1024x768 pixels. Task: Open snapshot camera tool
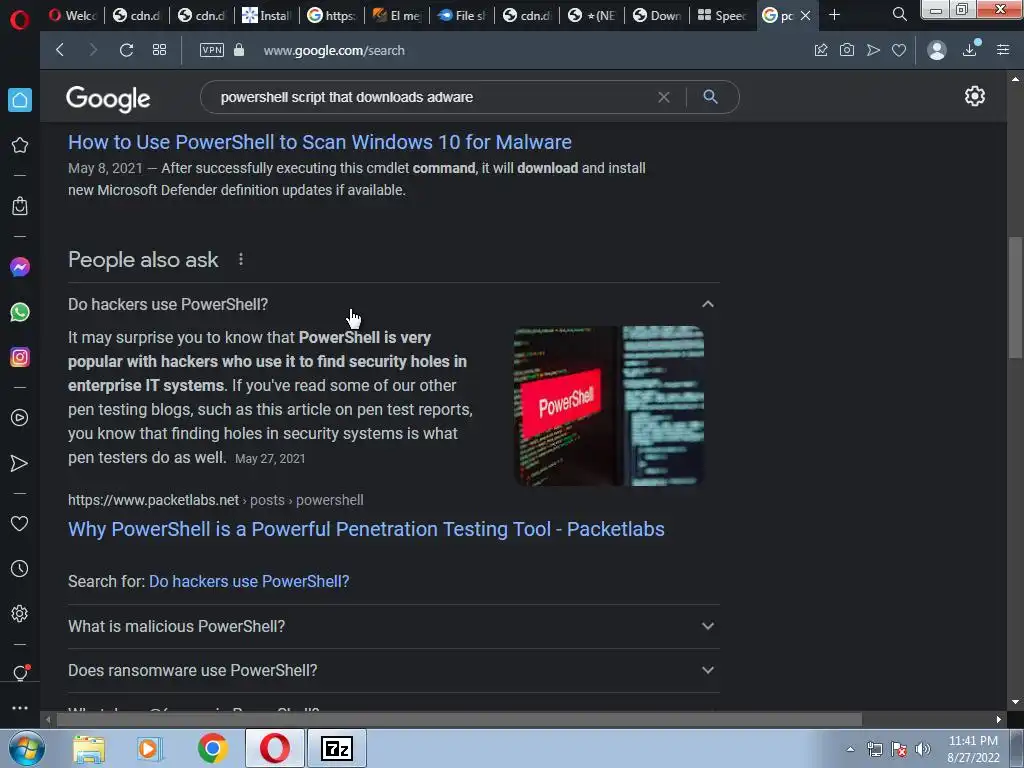tap(847, 50)
